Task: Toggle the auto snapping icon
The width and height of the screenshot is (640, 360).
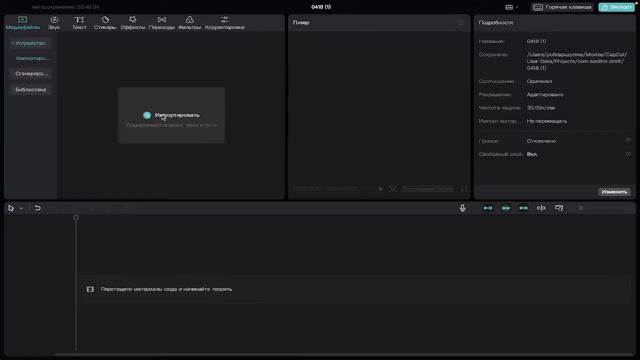Action: point(506,208)
